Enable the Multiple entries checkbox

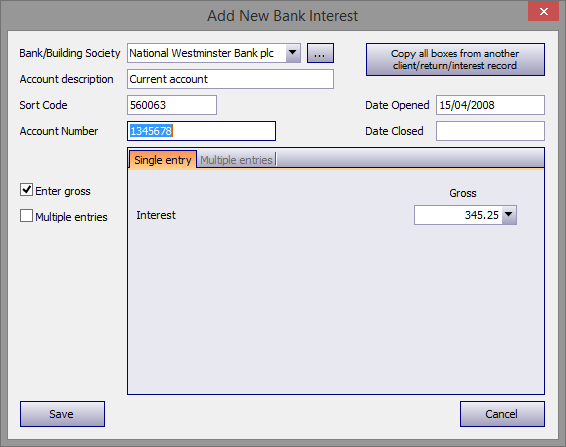(x=26, y=216)
